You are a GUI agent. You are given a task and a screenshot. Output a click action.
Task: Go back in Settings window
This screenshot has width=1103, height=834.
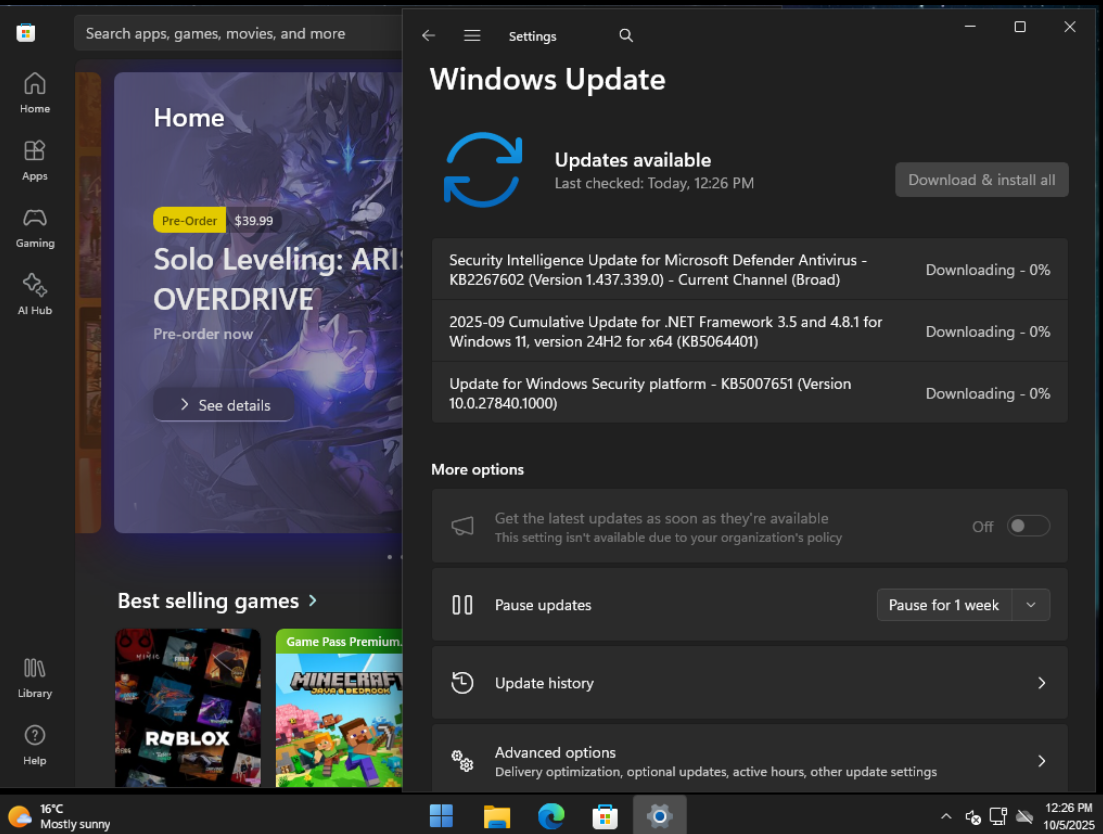click(428, 35)
